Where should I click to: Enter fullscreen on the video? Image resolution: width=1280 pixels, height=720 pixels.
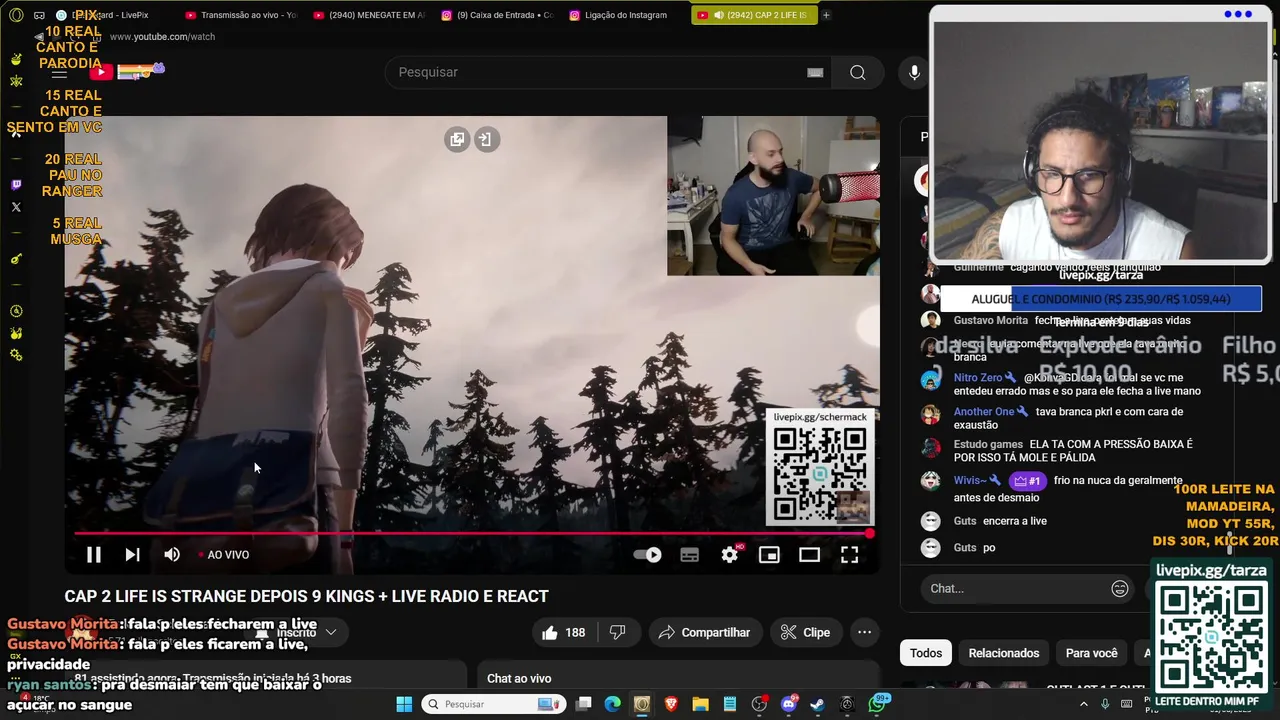pyautogui.click(x=849, y=555)
